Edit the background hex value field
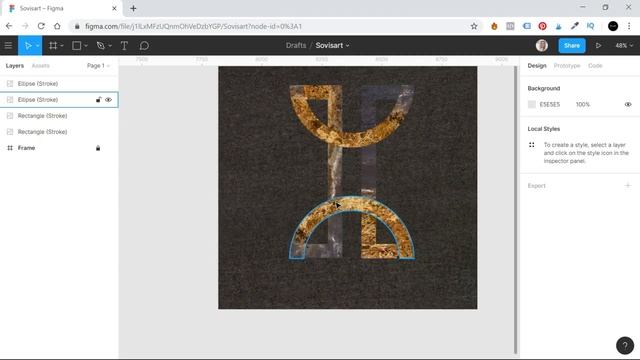 point(550,104)
